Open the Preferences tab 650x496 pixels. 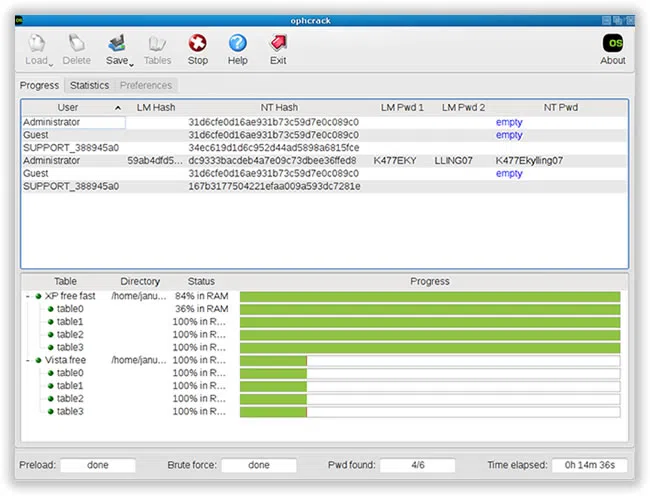146,86
